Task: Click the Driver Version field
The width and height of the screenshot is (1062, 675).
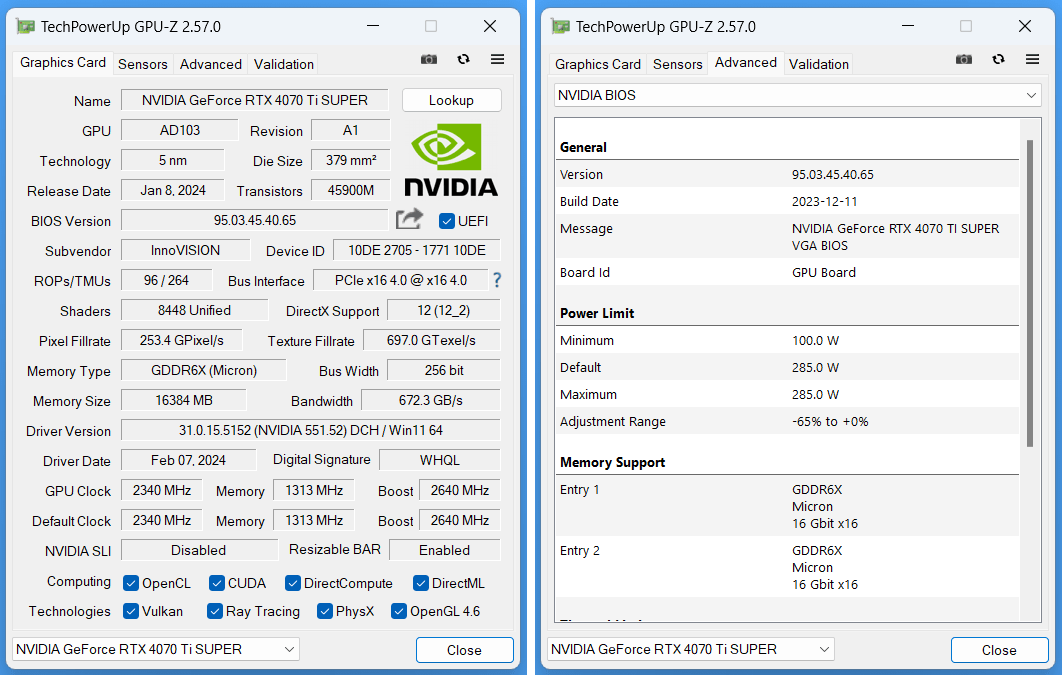Action: click(311, 431)
